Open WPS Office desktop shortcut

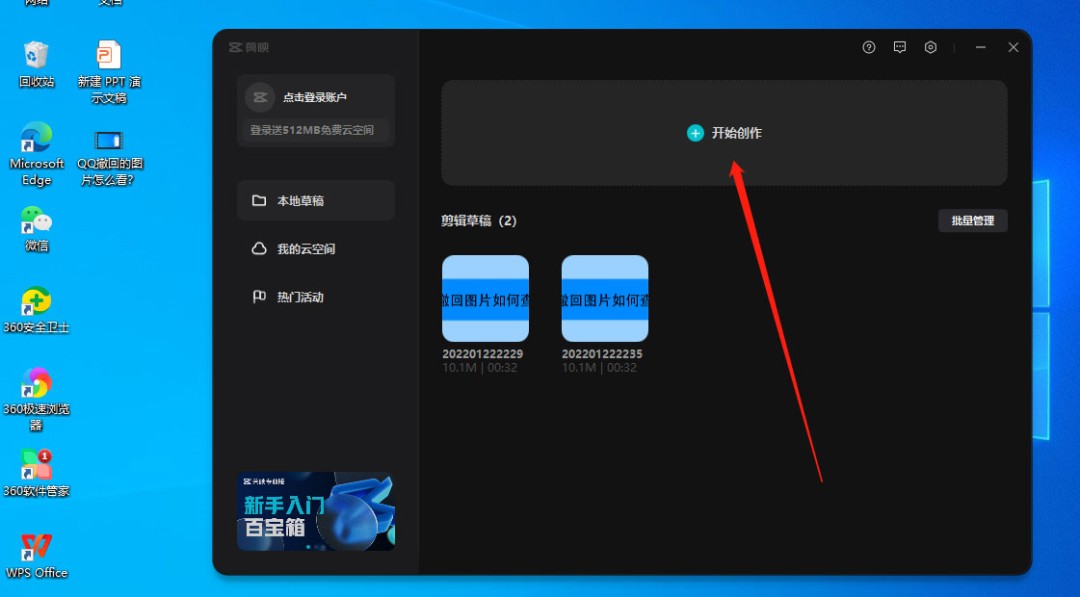tap(36, 556)
